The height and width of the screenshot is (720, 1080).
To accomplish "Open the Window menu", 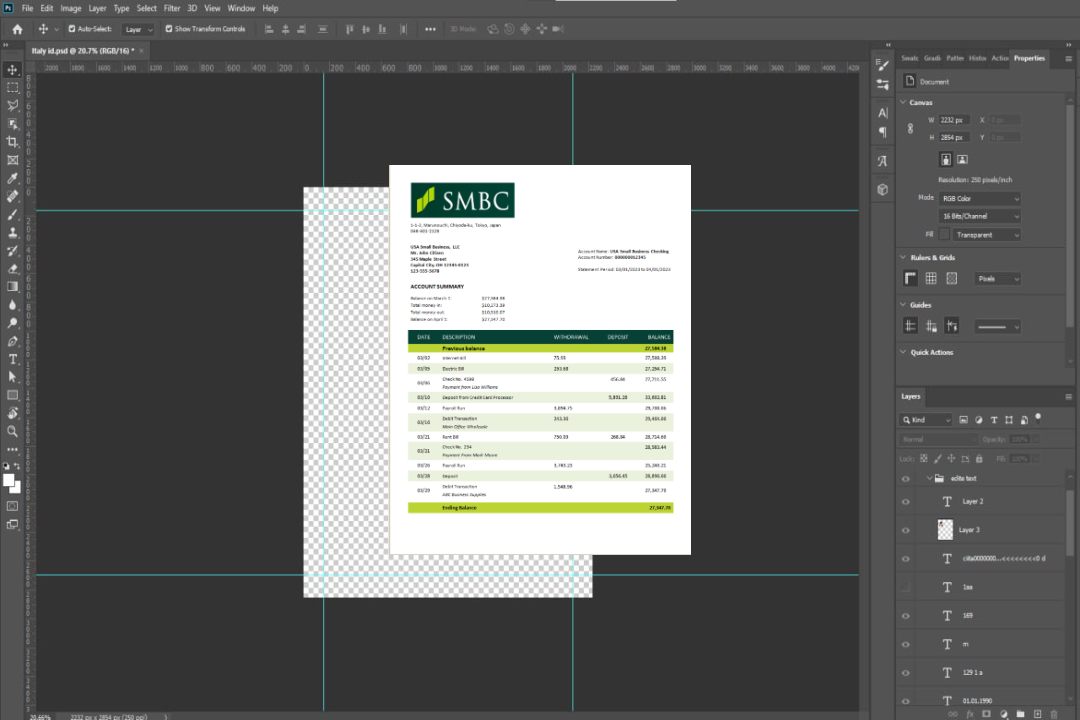I will 241,8.
